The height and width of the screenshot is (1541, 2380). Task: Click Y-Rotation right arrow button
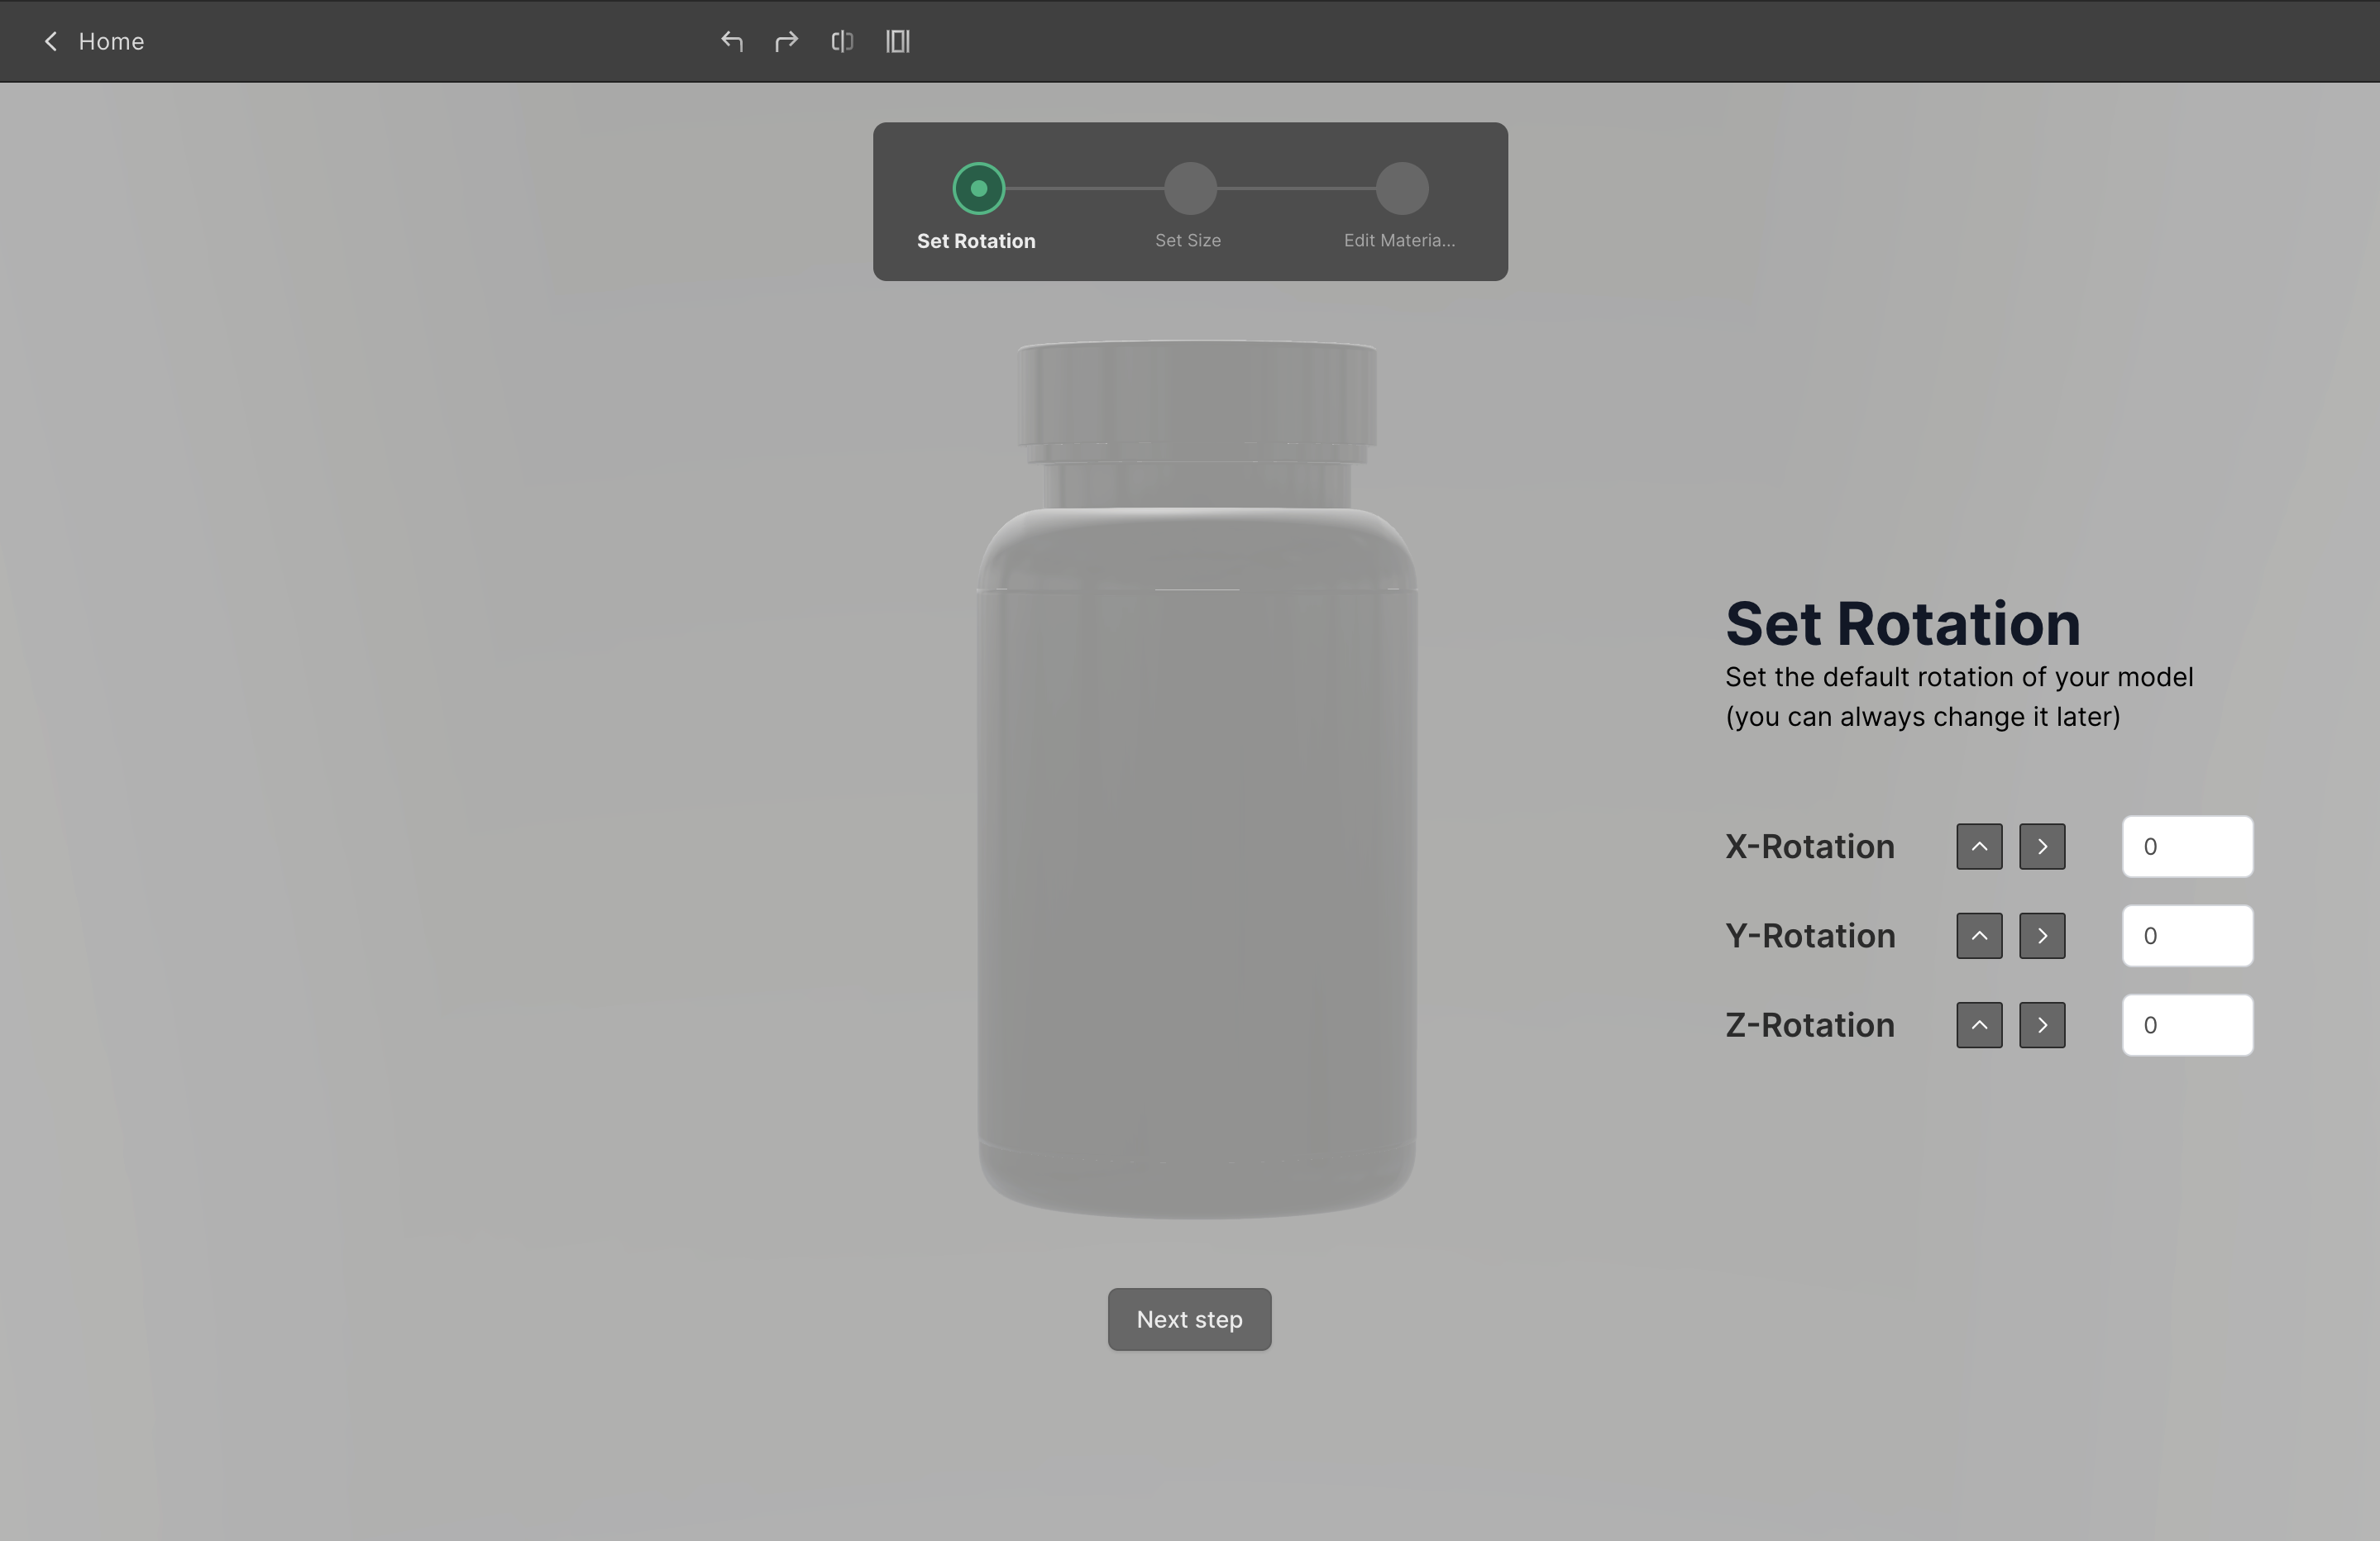click(2042, 935)
